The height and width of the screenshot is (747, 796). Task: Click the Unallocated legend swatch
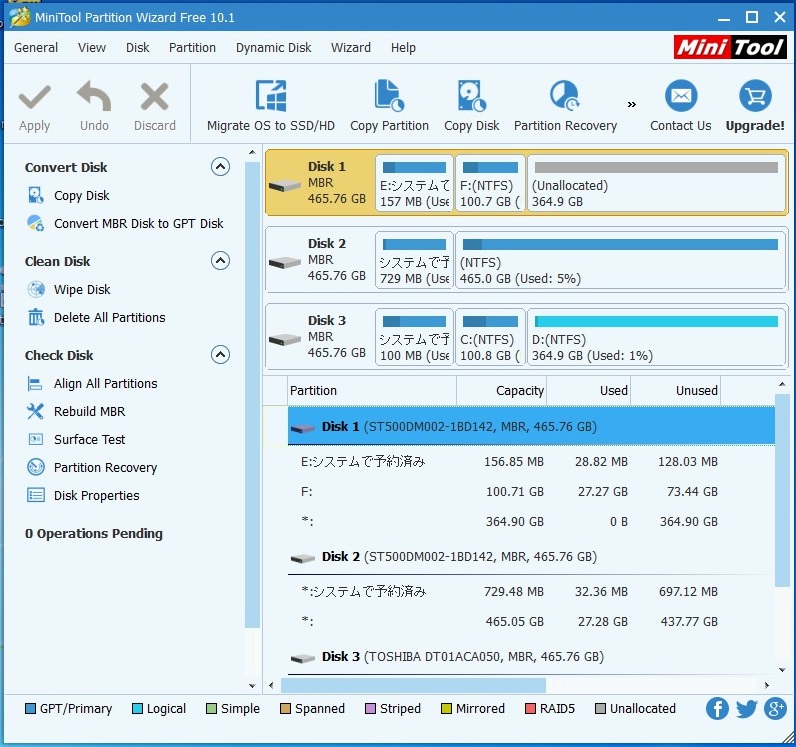[600, 708]
